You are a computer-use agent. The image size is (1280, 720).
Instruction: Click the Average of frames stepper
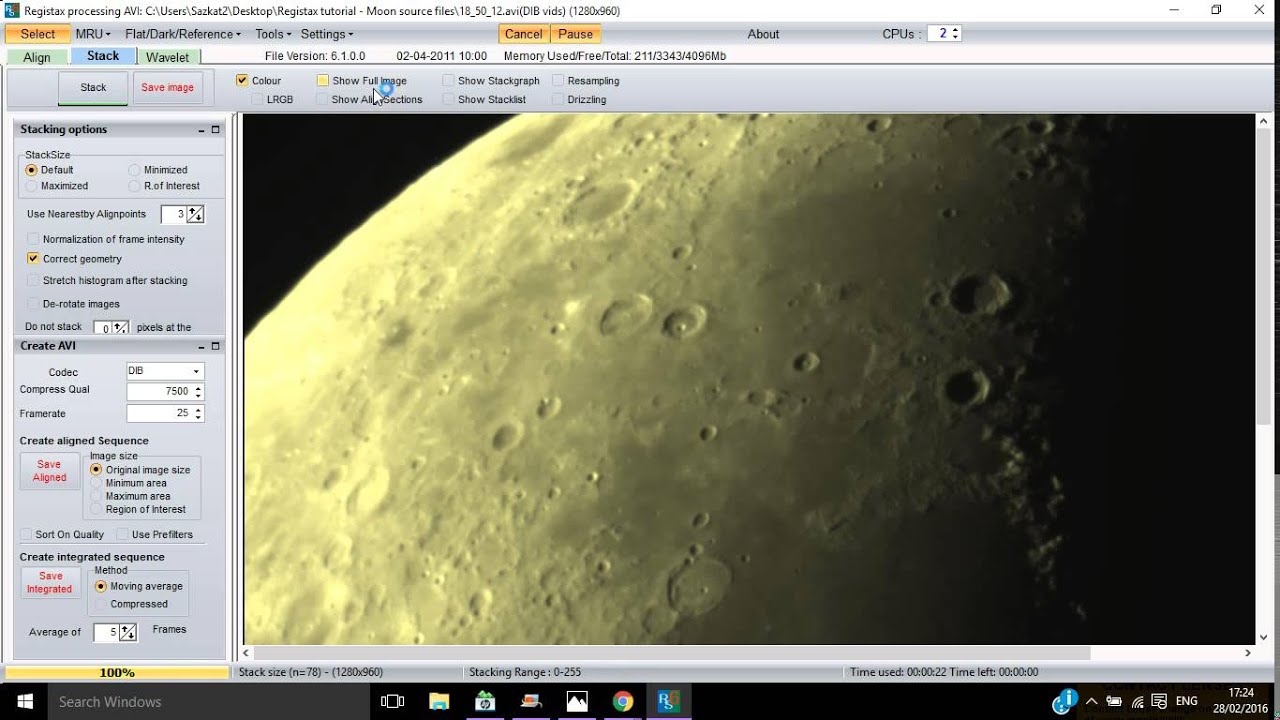[x=127, y=632]
